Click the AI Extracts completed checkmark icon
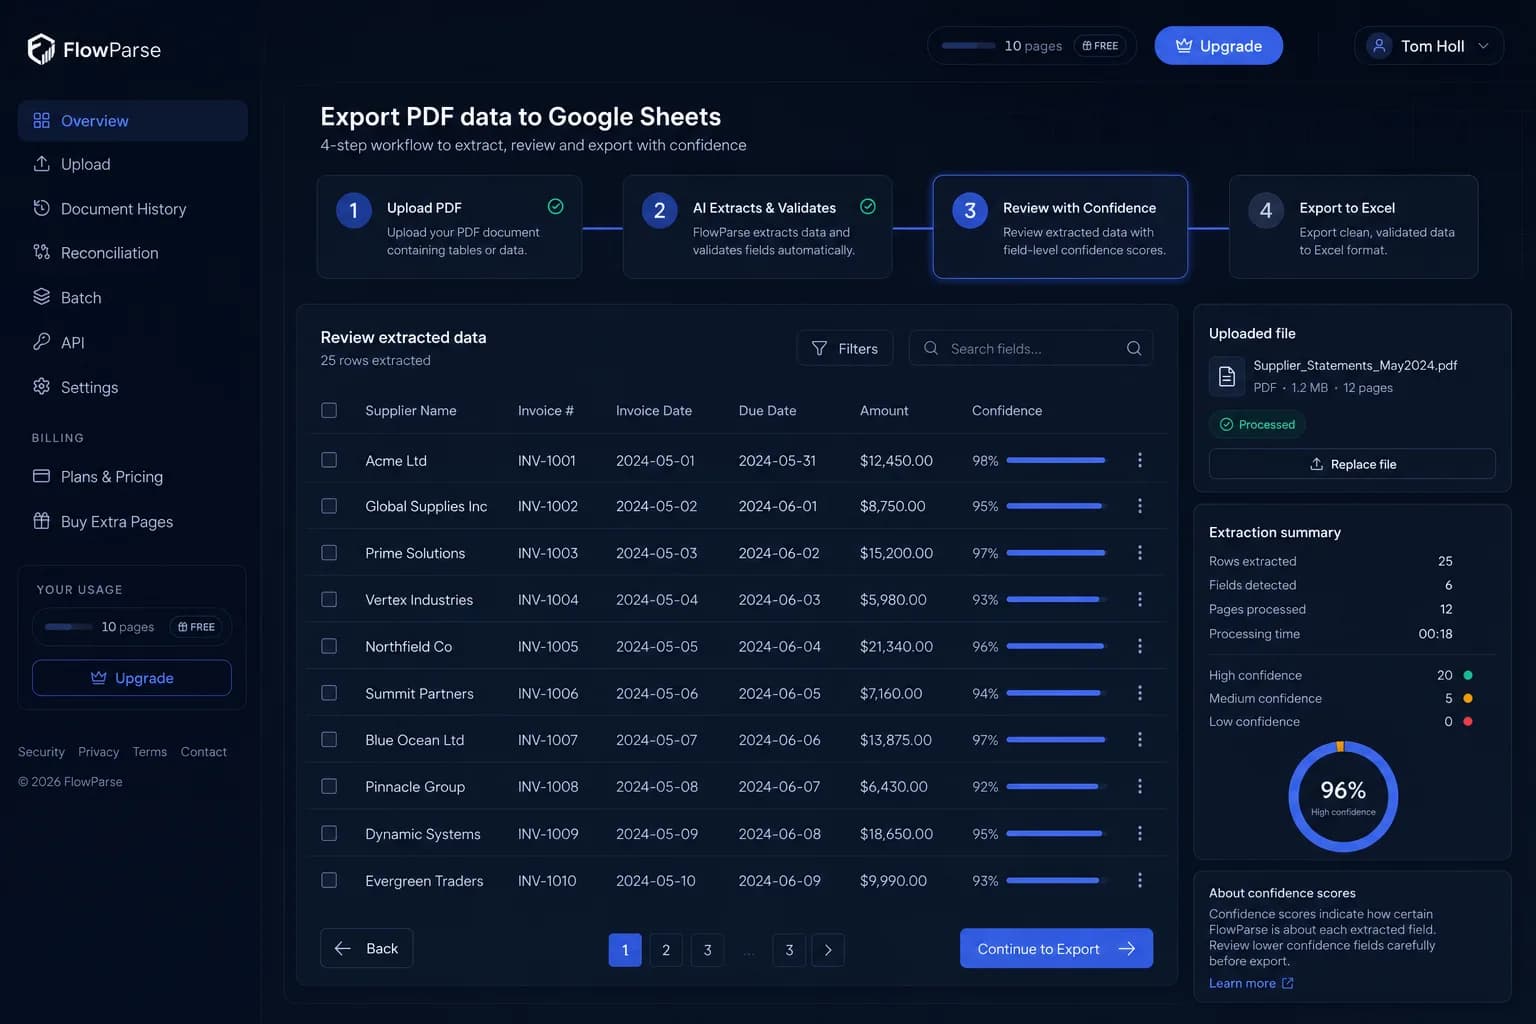This screenshot has width=1536, height=1024. coord(868,207)
